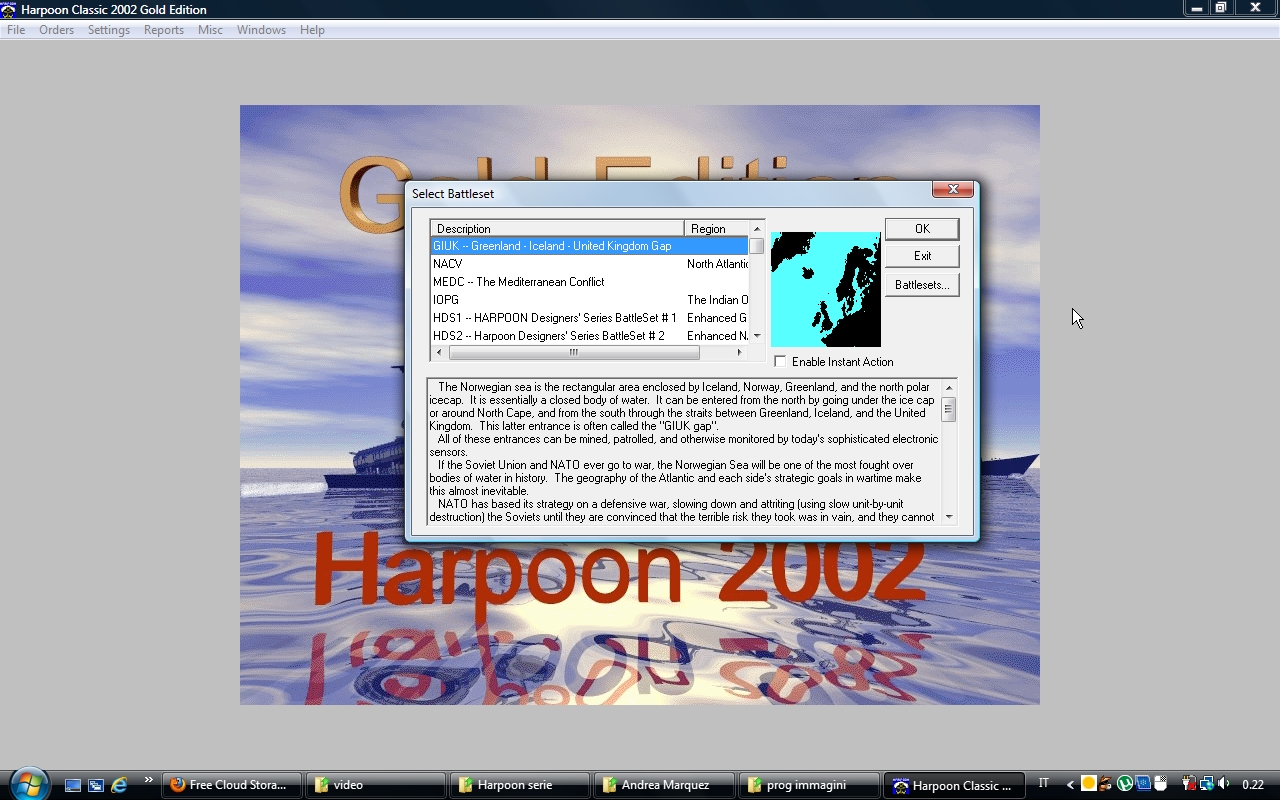Click battleset list vertical scrollbar thumb

(757, 246)
